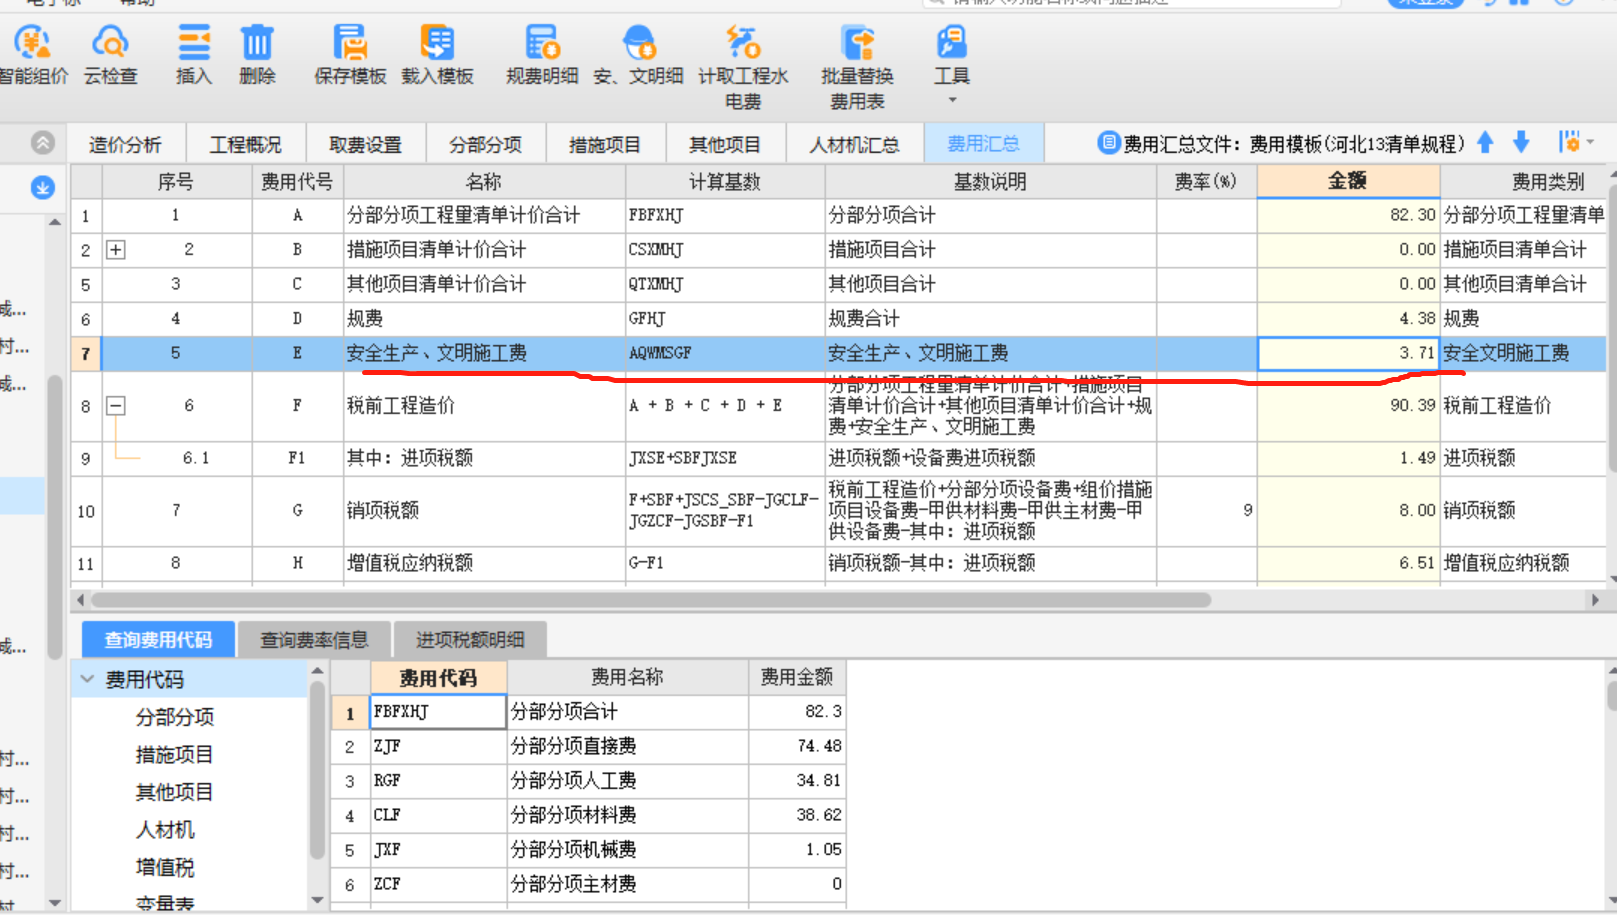Switch to 其他项目 tab
Viewport: 1617px width, 915px height.
point(725,145)
